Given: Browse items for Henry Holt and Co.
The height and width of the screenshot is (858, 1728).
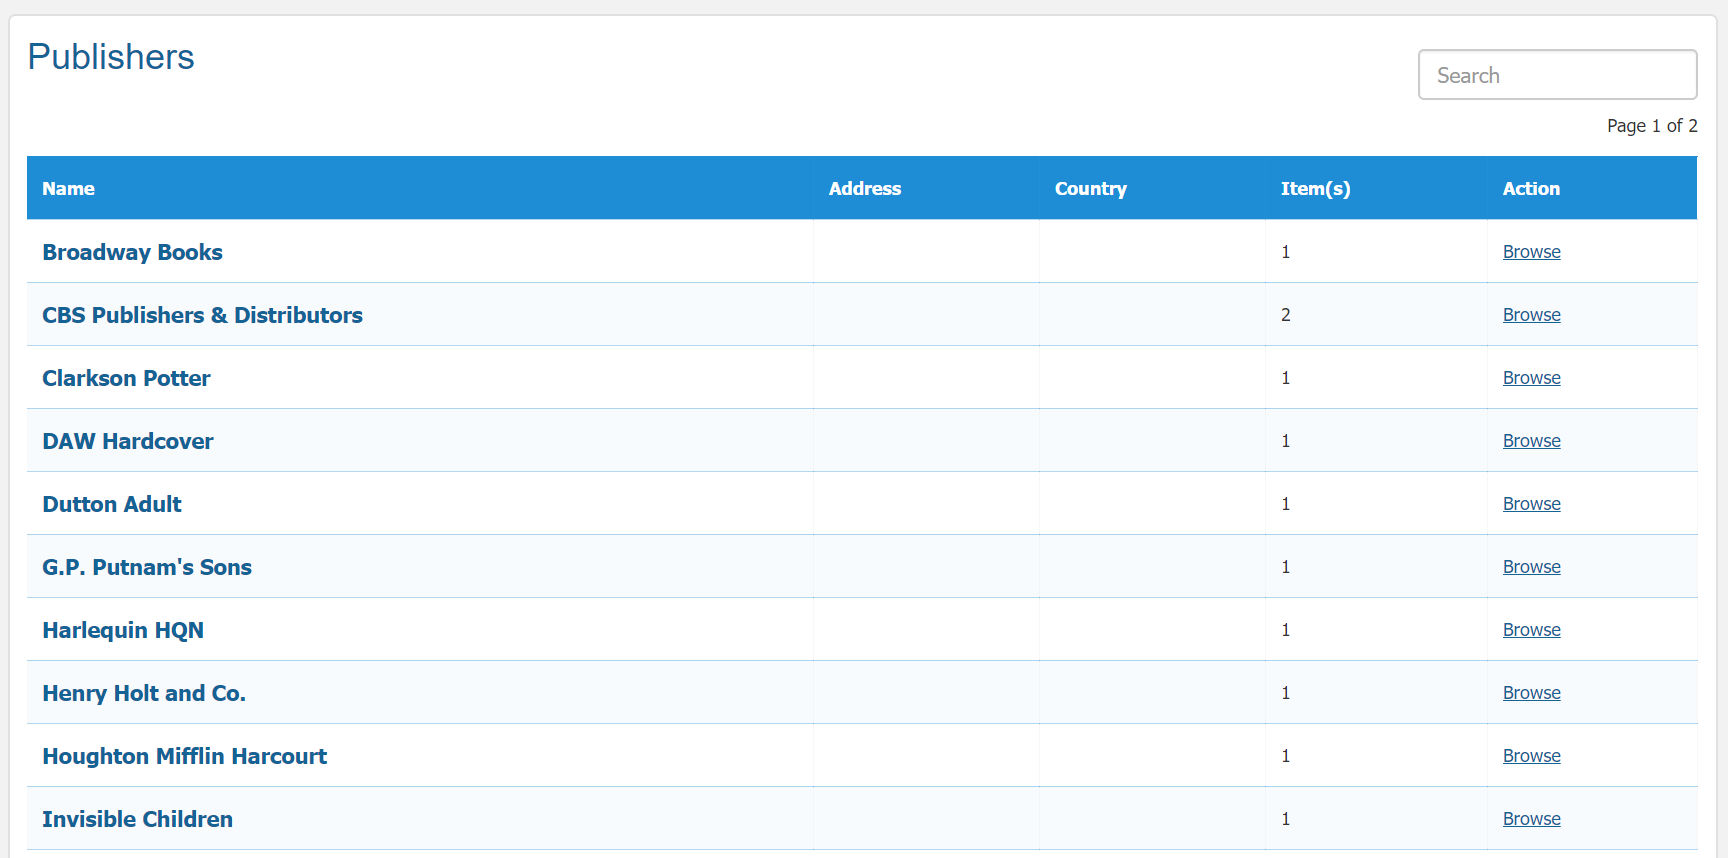Looking at the screenshot, I should [x=1531, y=693].
